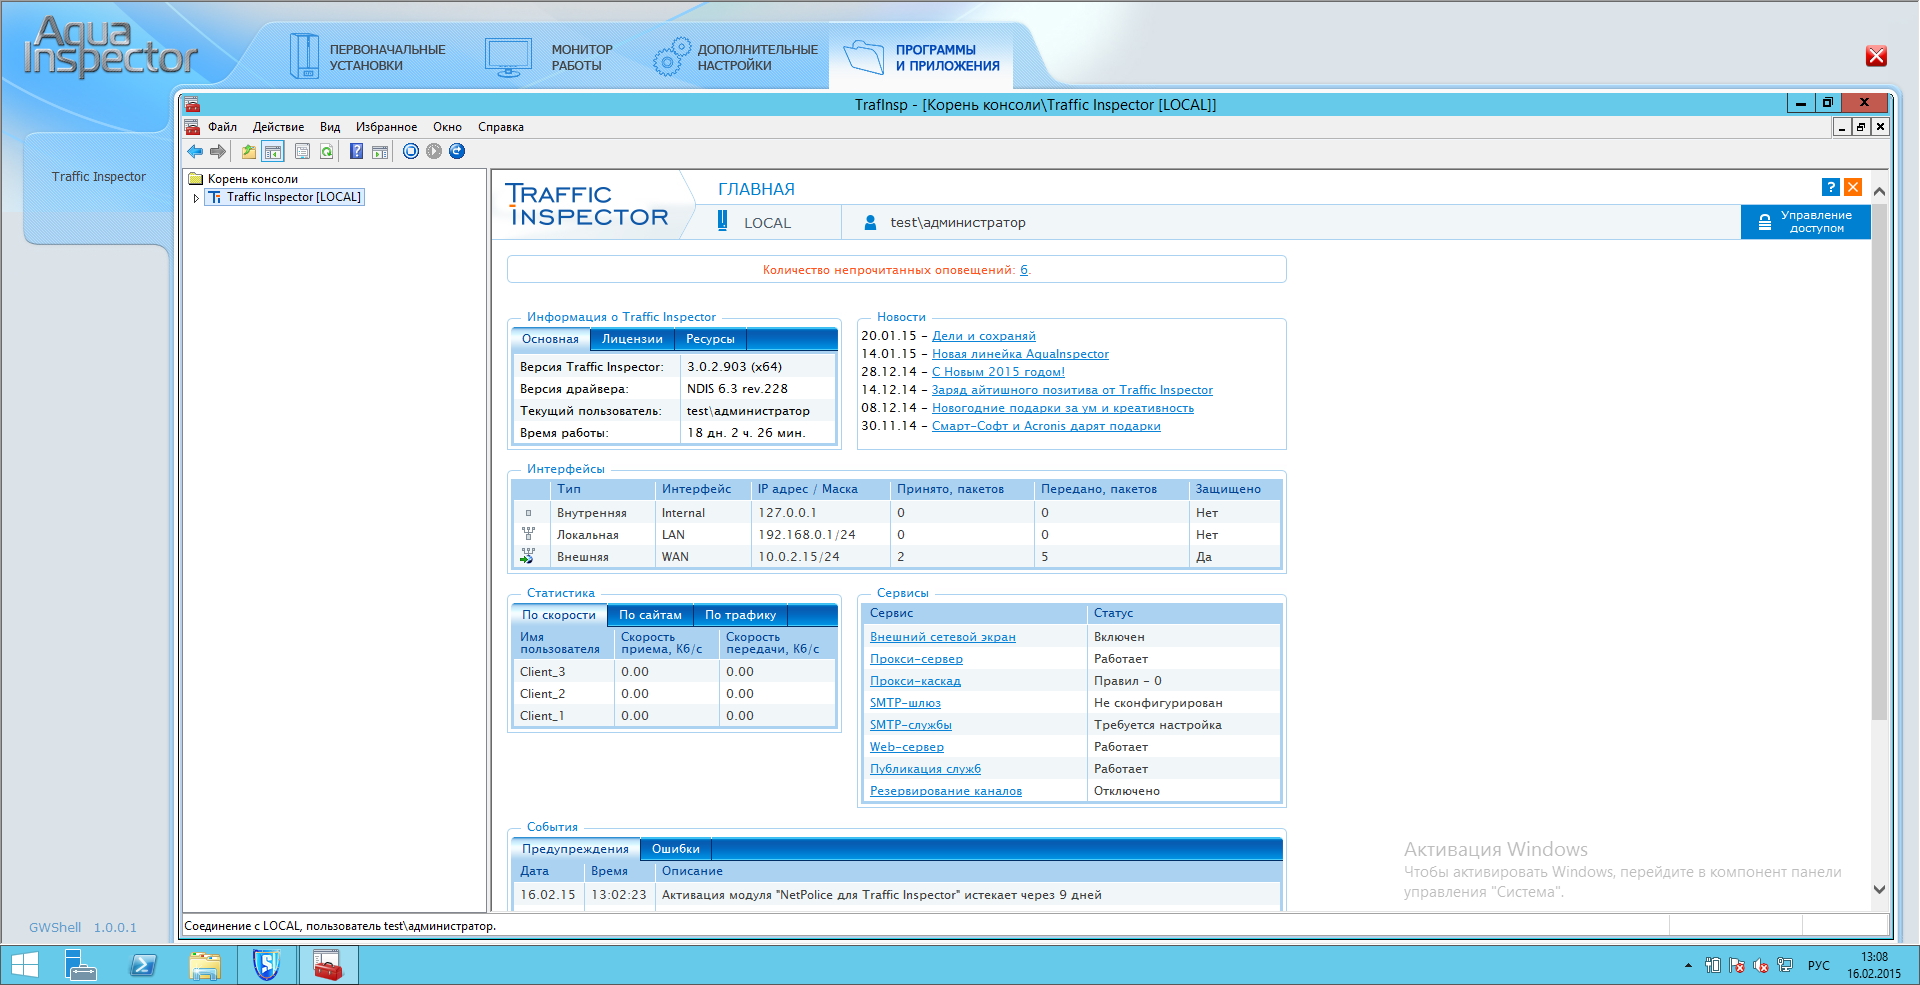This screenshot has width=1920, height=985.
Task: Select events tab Ошибки
Action: (x=676, y=849)
